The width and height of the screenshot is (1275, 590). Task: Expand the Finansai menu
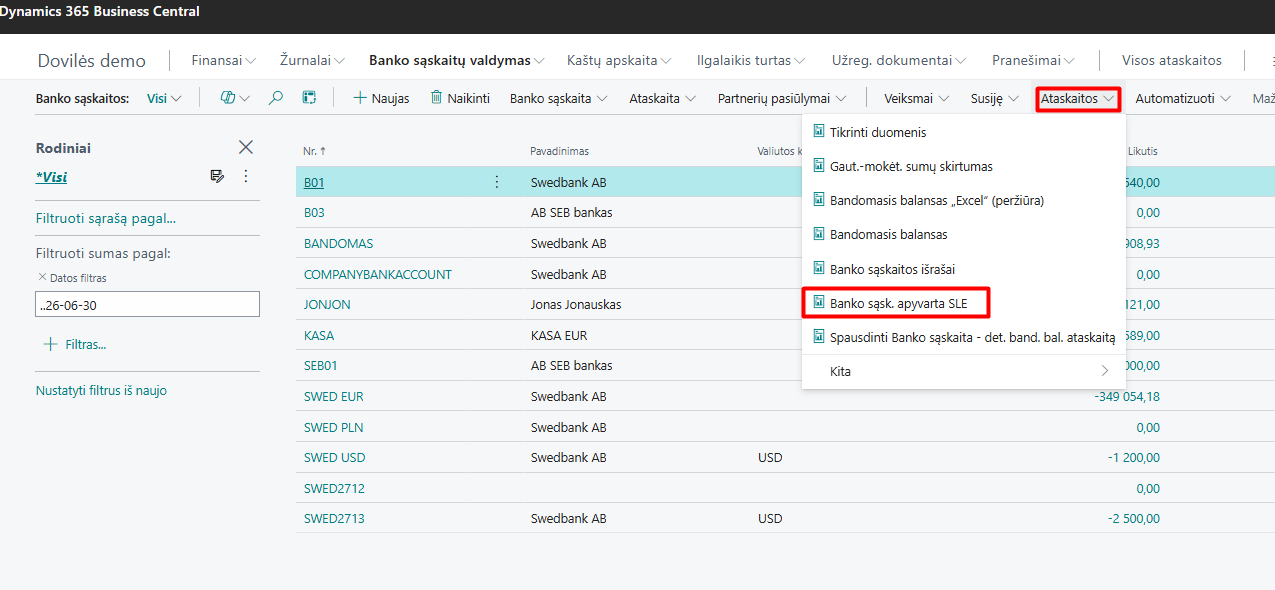click(x=223, y=60)
